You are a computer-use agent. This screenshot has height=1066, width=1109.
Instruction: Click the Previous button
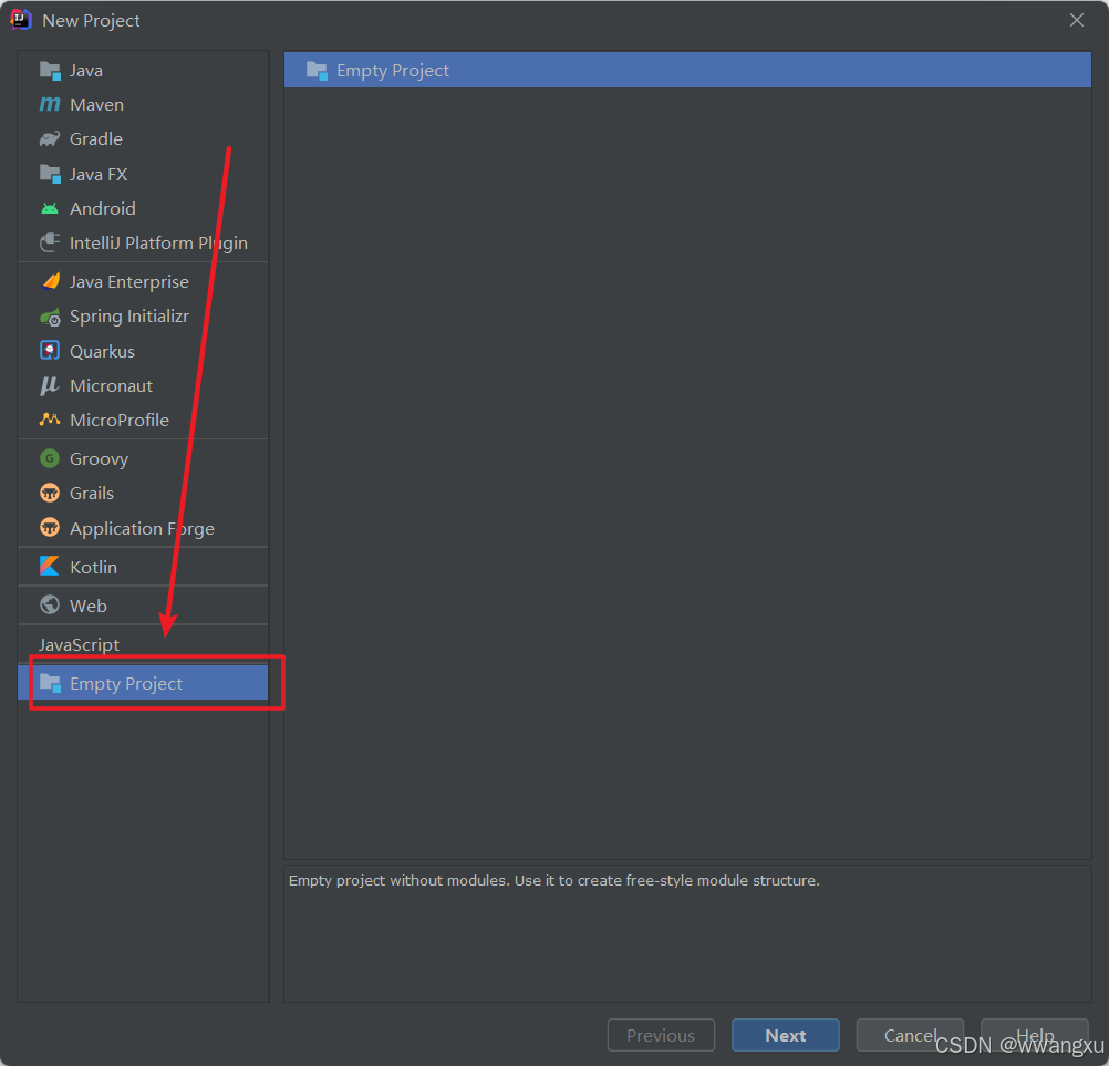click(661, 1035)
